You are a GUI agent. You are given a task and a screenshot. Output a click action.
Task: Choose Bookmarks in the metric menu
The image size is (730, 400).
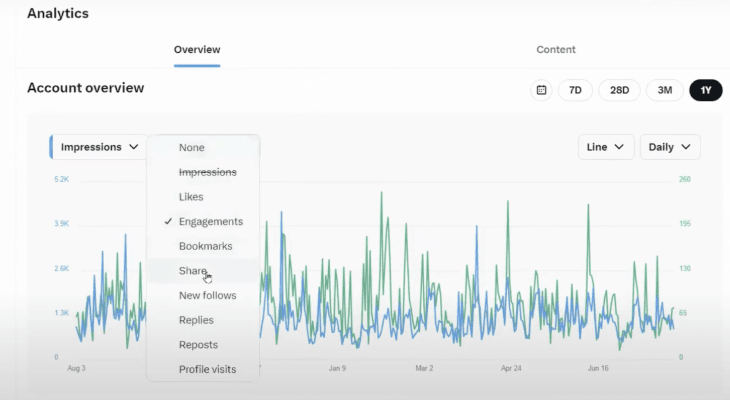205,246
